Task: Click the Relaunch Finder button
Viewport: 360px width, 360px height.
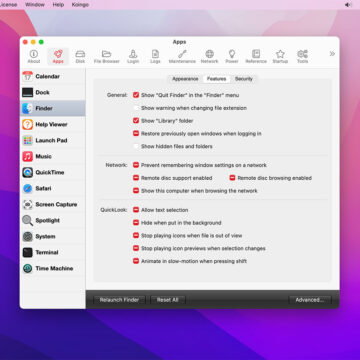Action: 119,300
